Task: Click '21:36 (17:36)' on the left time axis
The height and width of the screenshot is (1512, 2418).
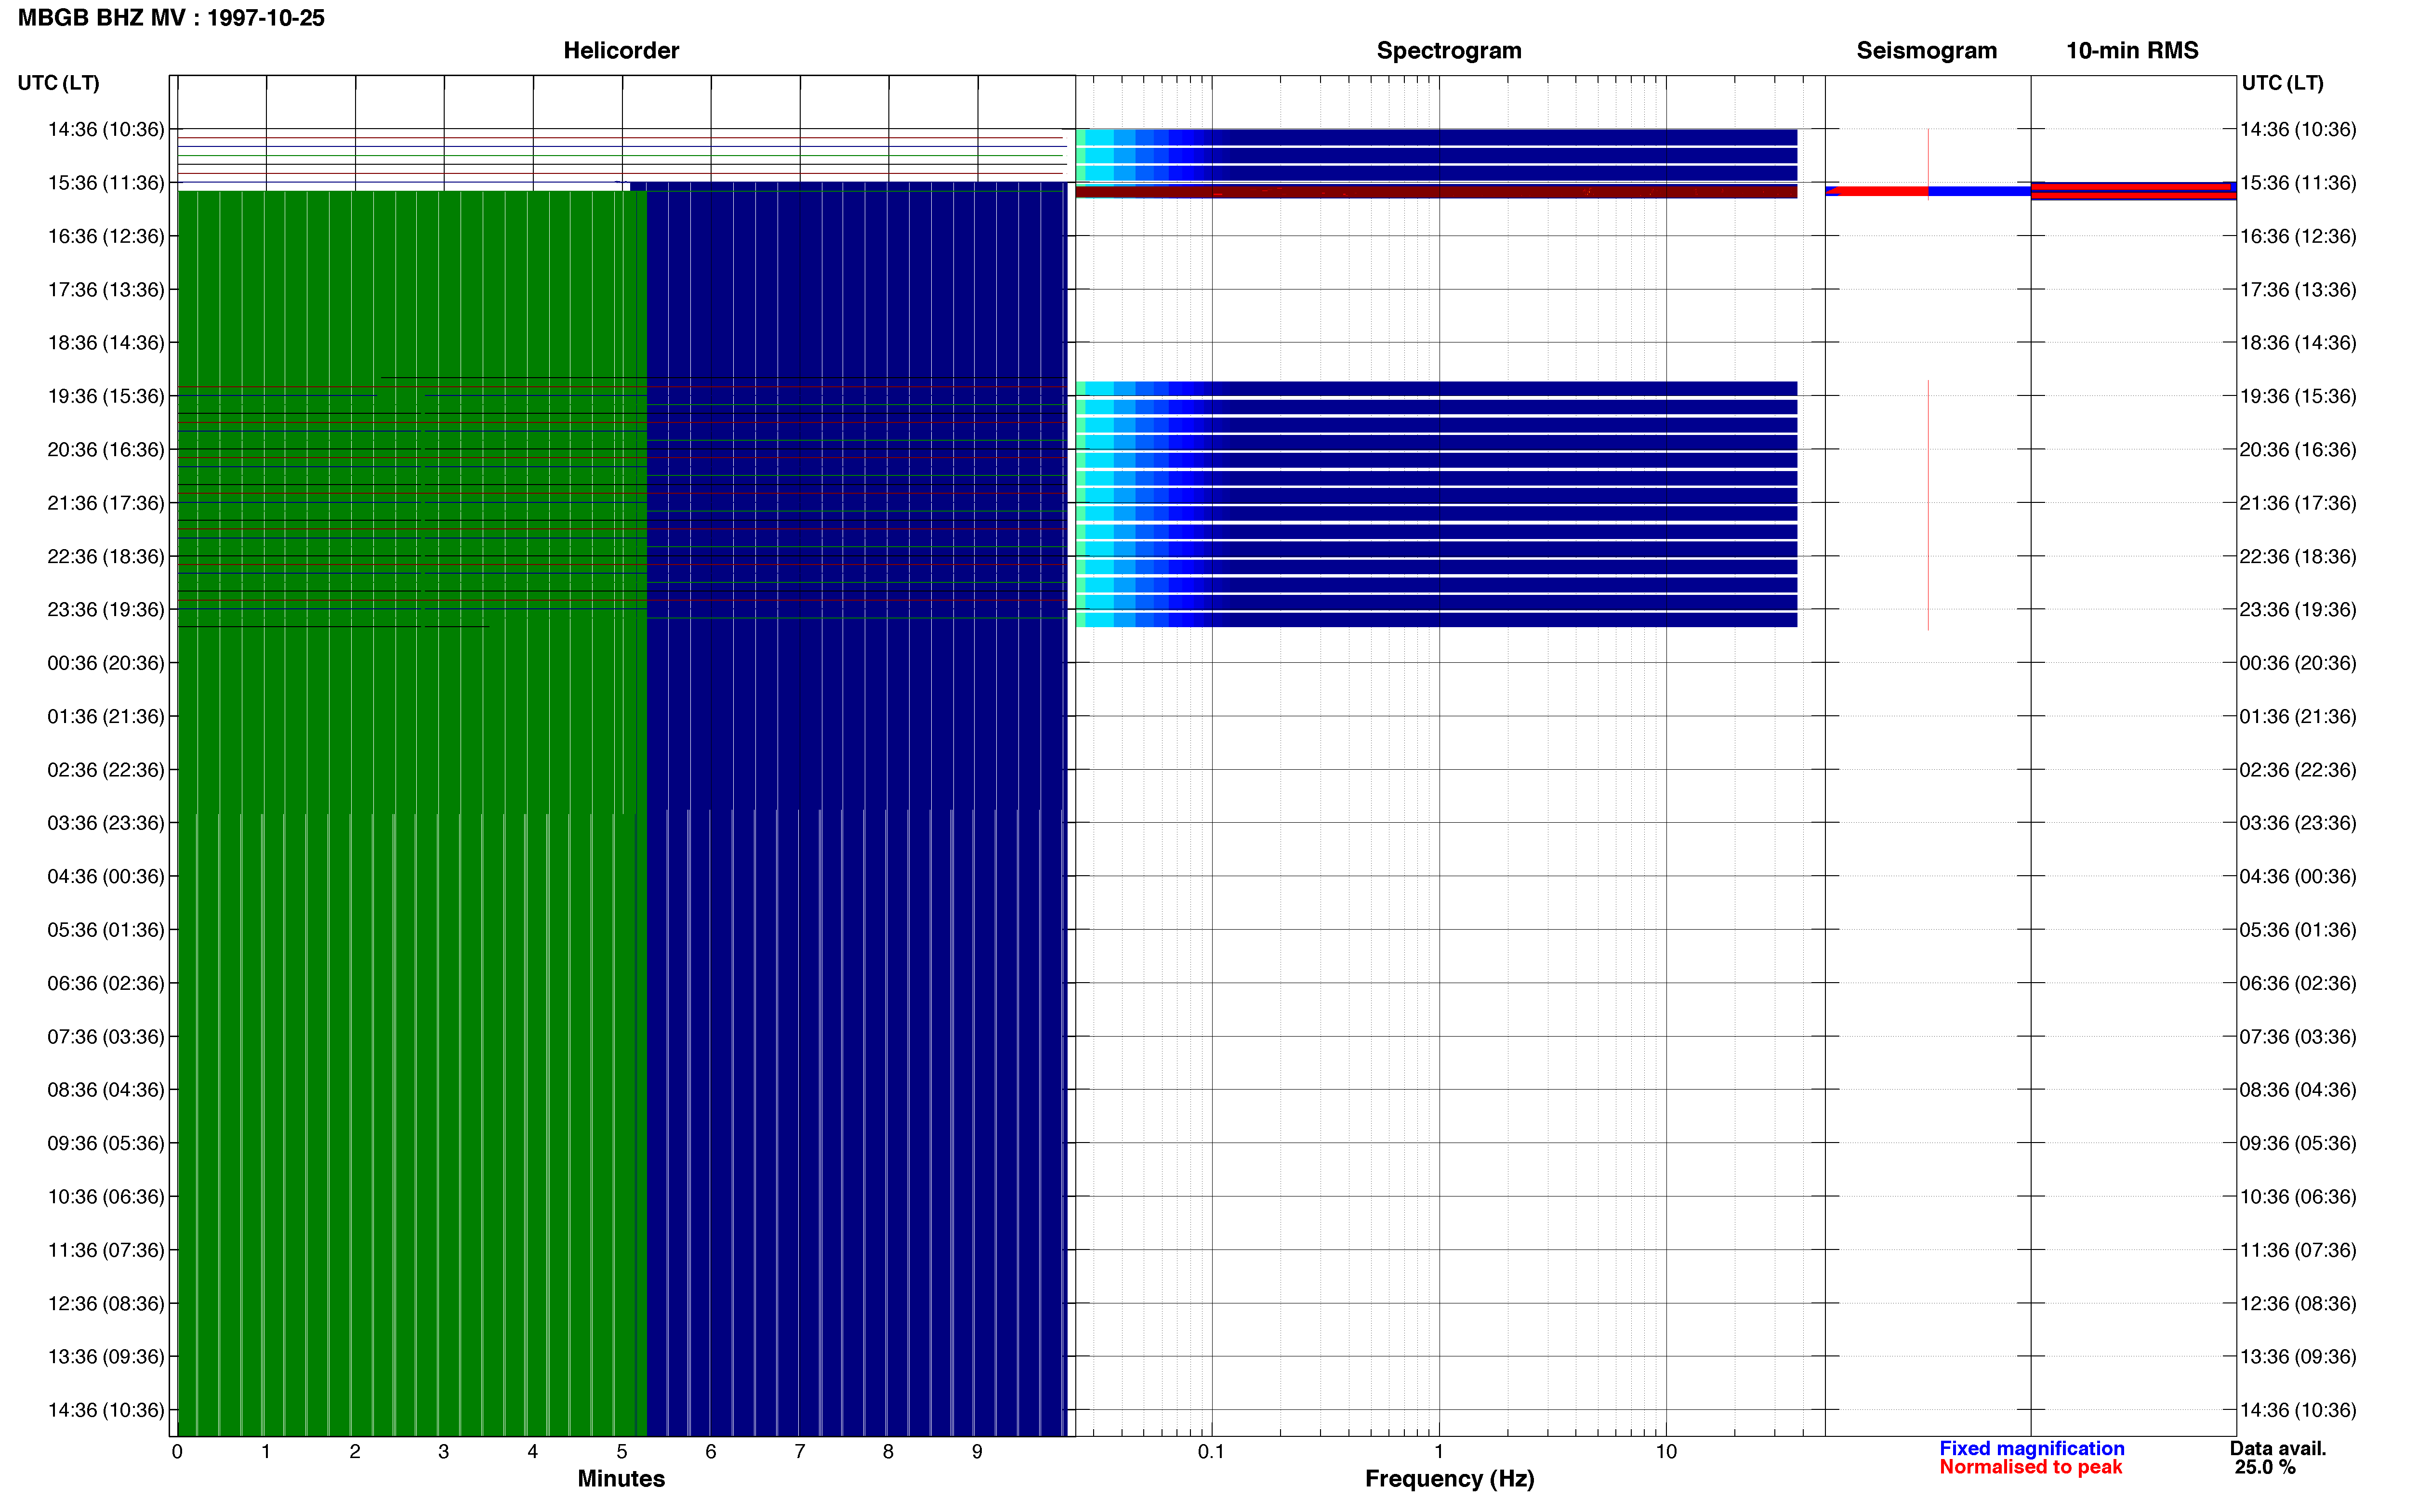Action: pos(106,503)
